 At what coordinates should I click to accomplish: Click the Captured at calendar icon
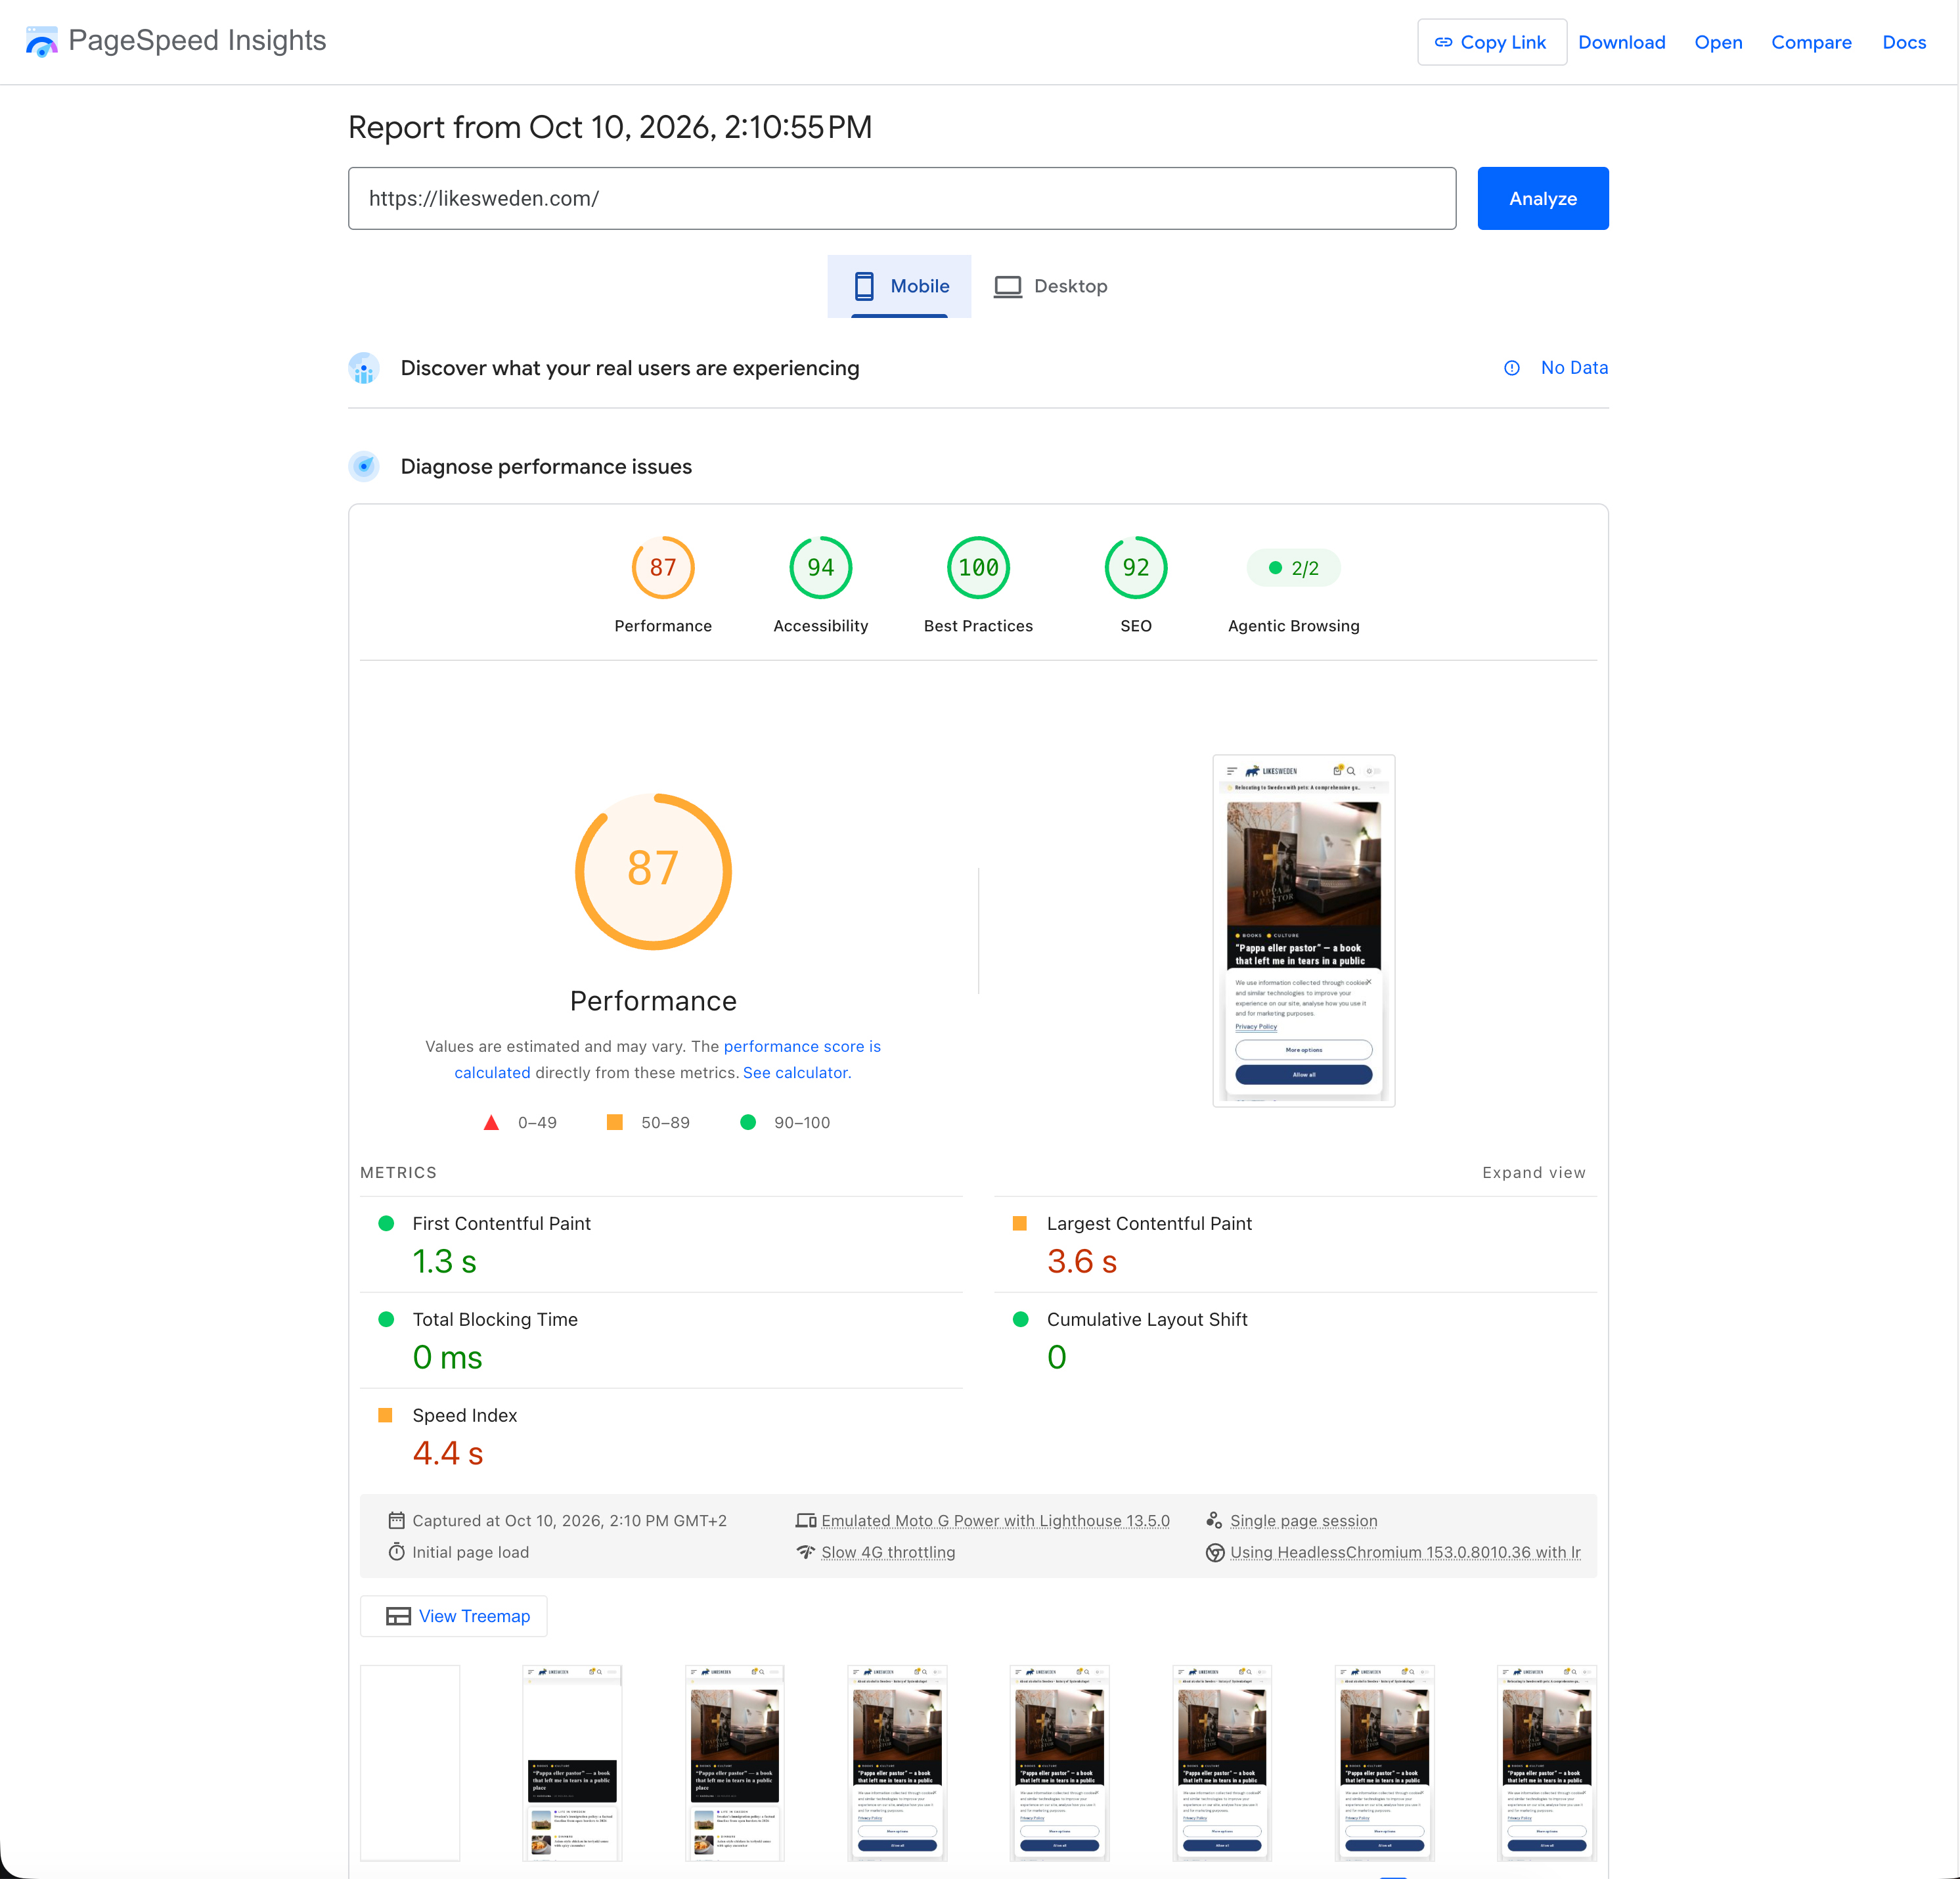point(396,1520)
